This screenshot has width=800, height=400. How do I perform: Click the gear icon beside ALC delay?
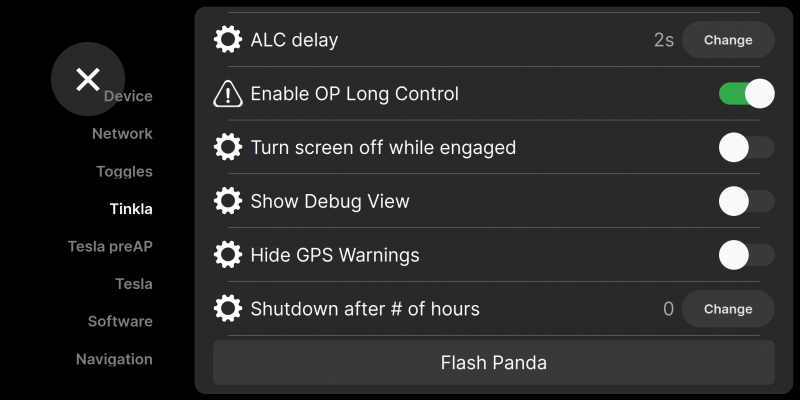coord(228,40)
